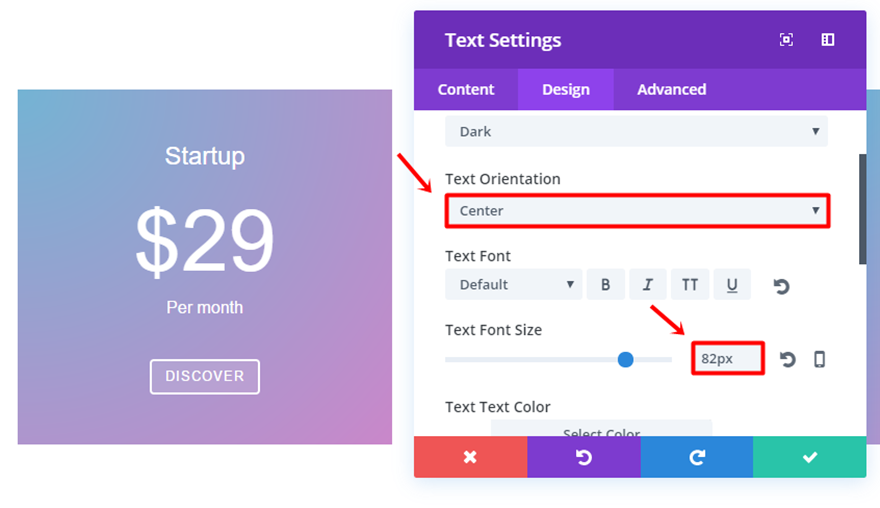Image resolution: width=880 pixels, height=508 pixels.
Task: Toggle italic text formatting
Action: tap(648, 285)
